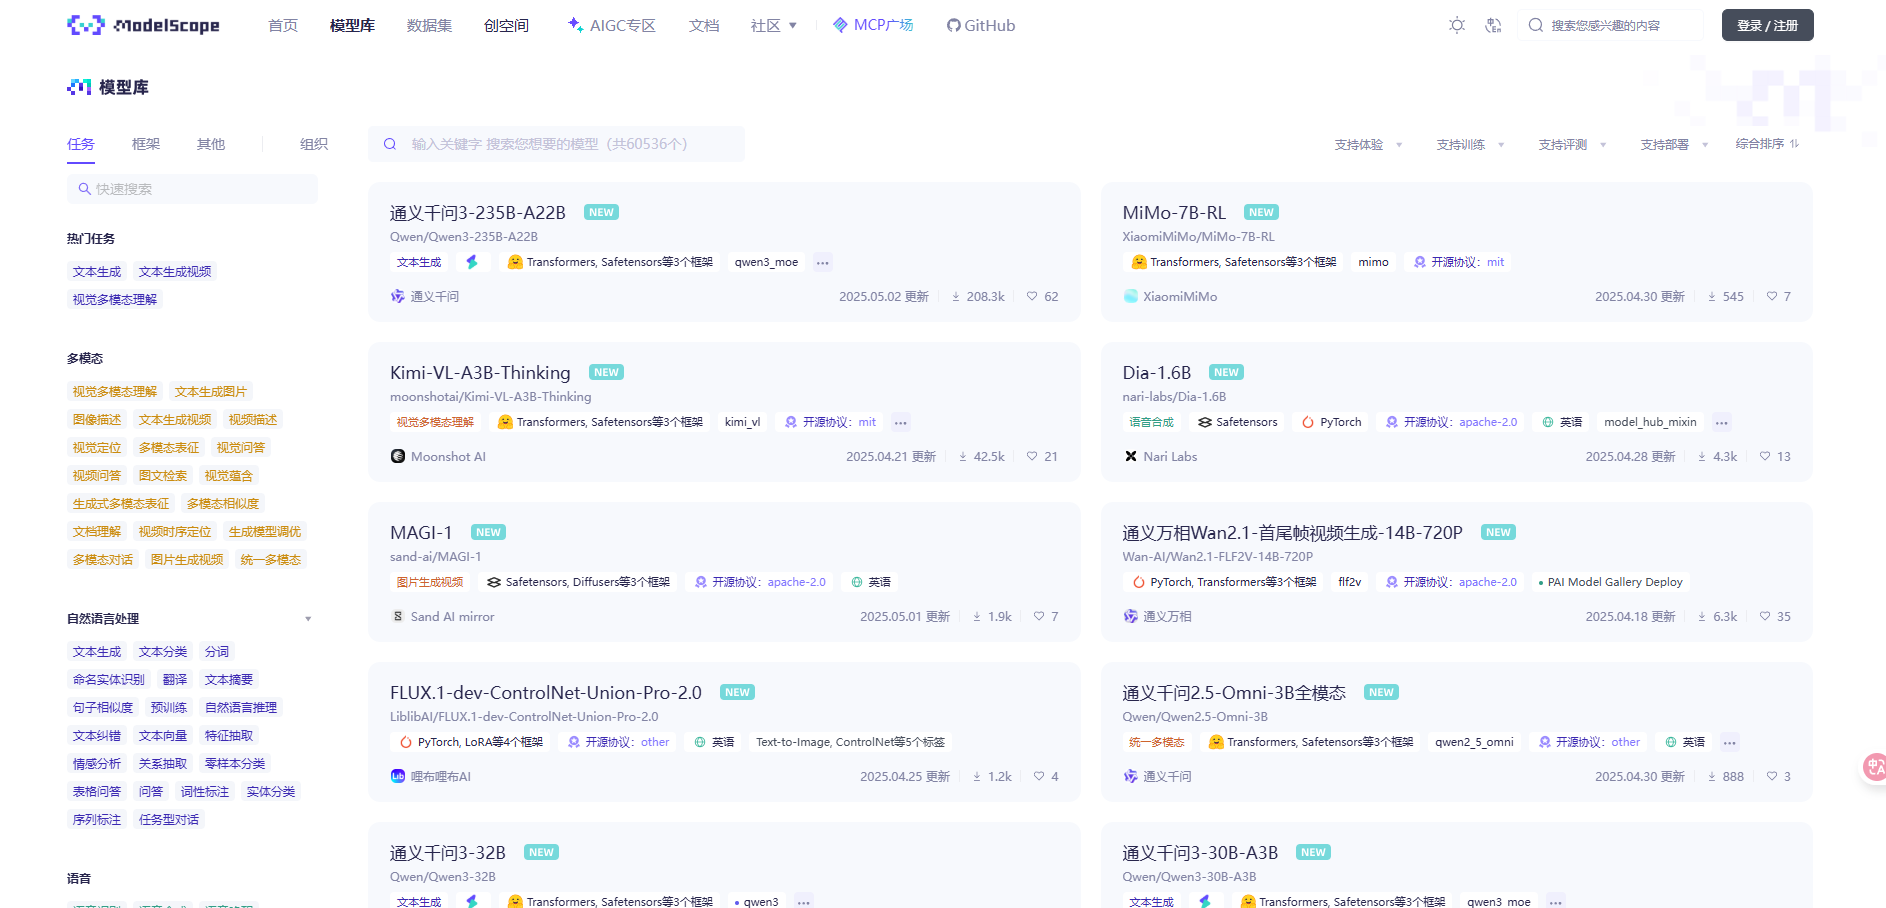Expand more tags on 通义千问3-235B-A22B card

[822, 263]
